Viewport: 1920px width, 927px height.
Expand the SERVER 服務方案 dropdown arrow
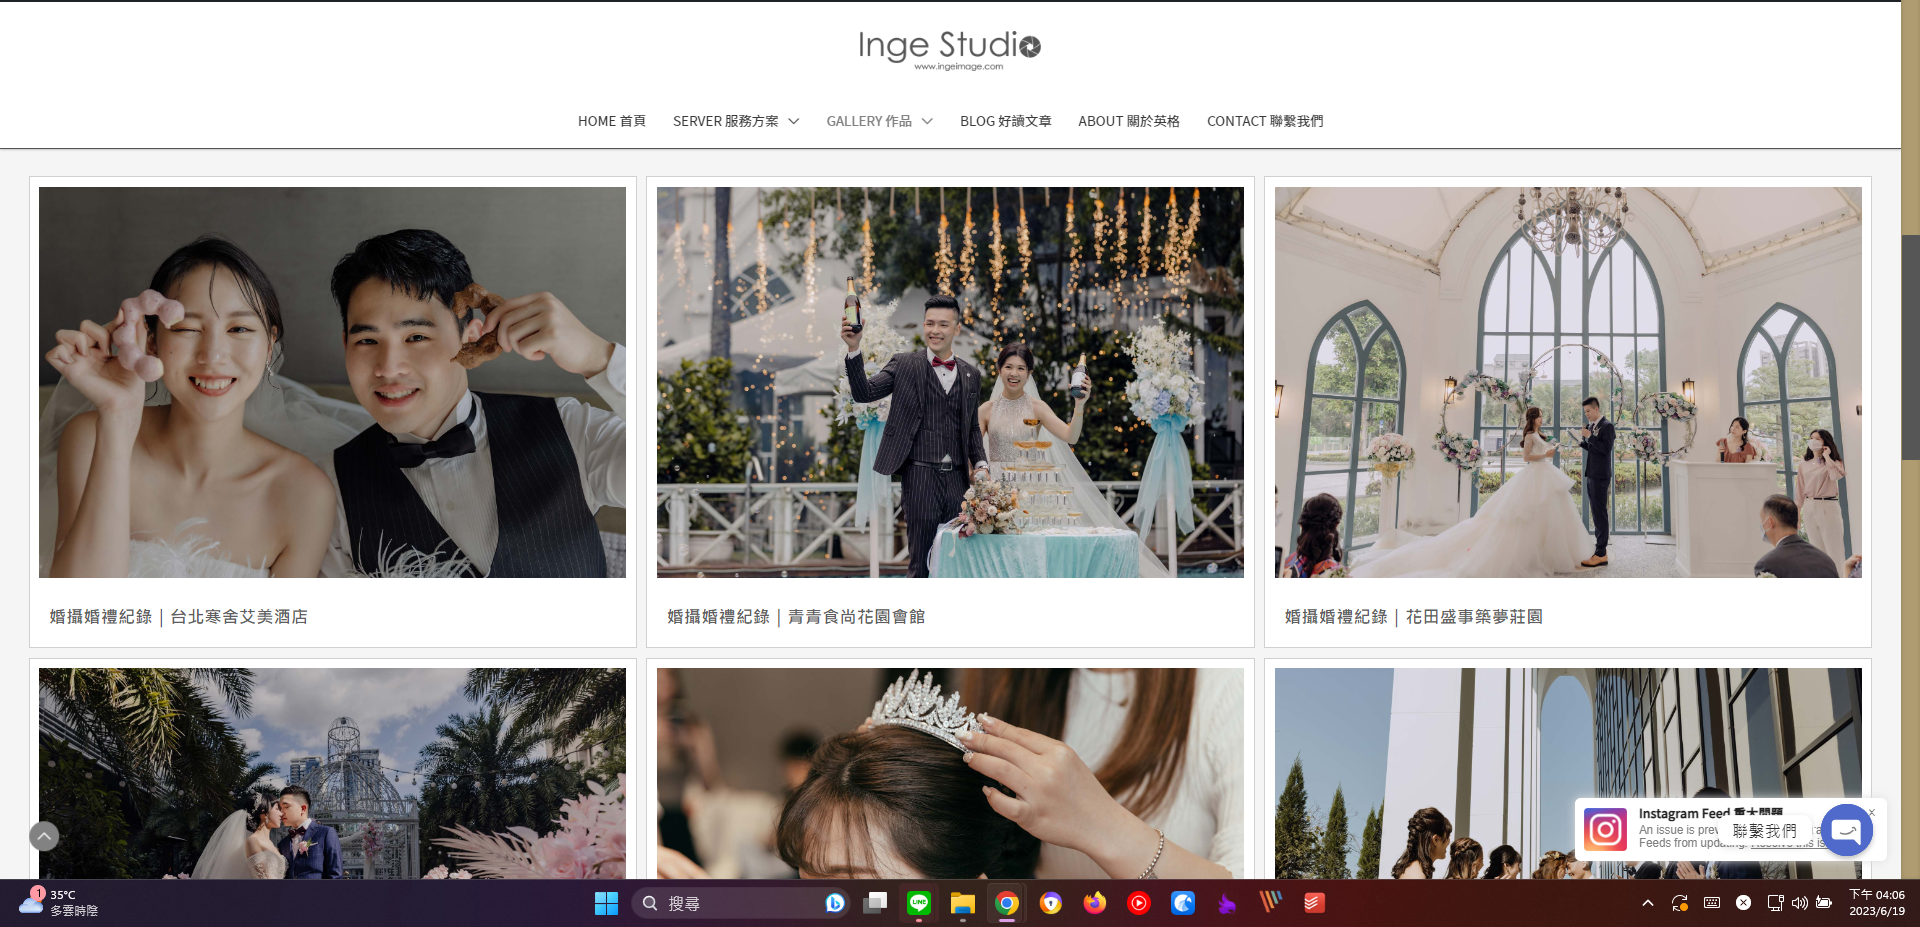tap(794, 121)
